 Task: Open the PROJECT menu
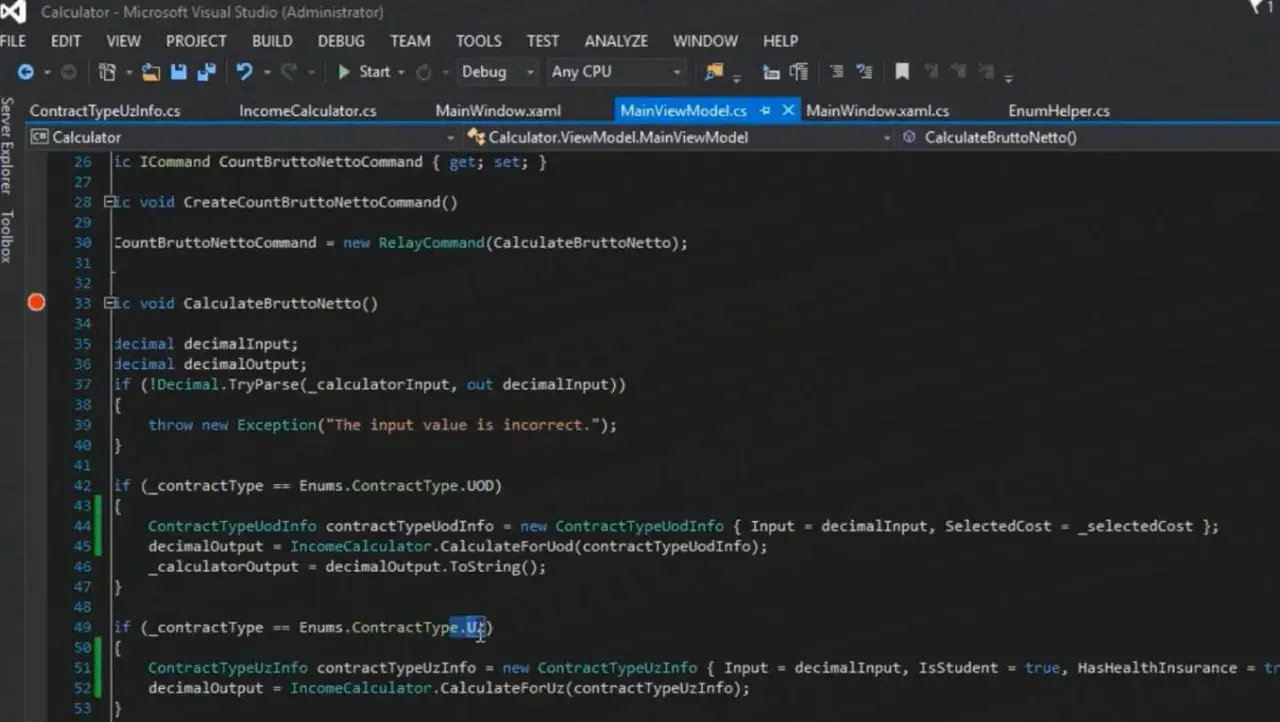[x=196, y=41]
